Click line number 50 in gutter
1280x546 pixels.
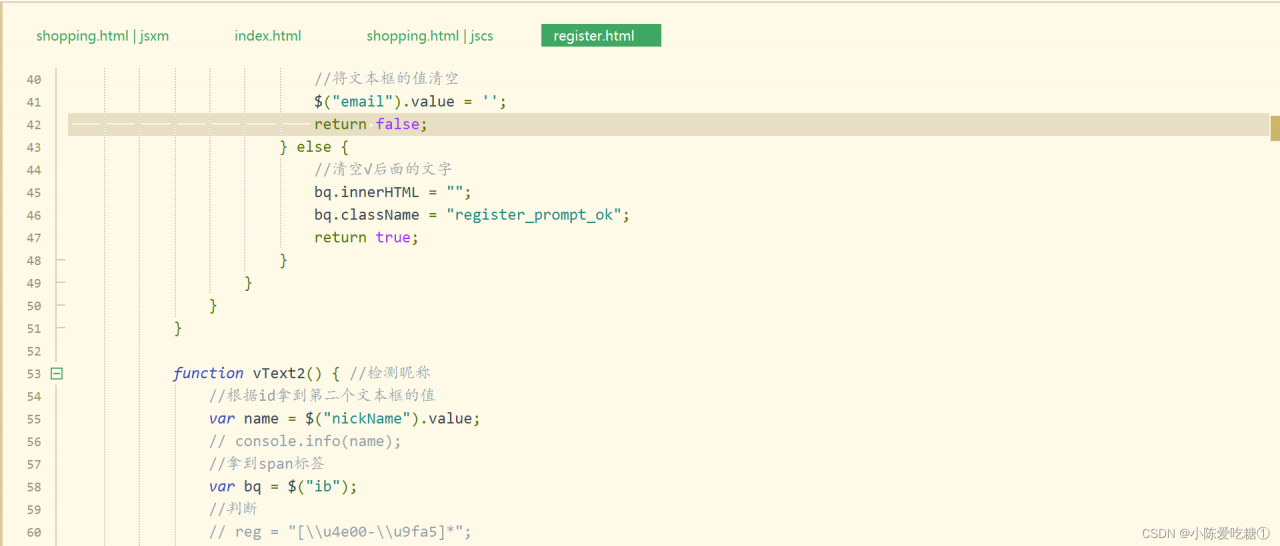point(34,306)
